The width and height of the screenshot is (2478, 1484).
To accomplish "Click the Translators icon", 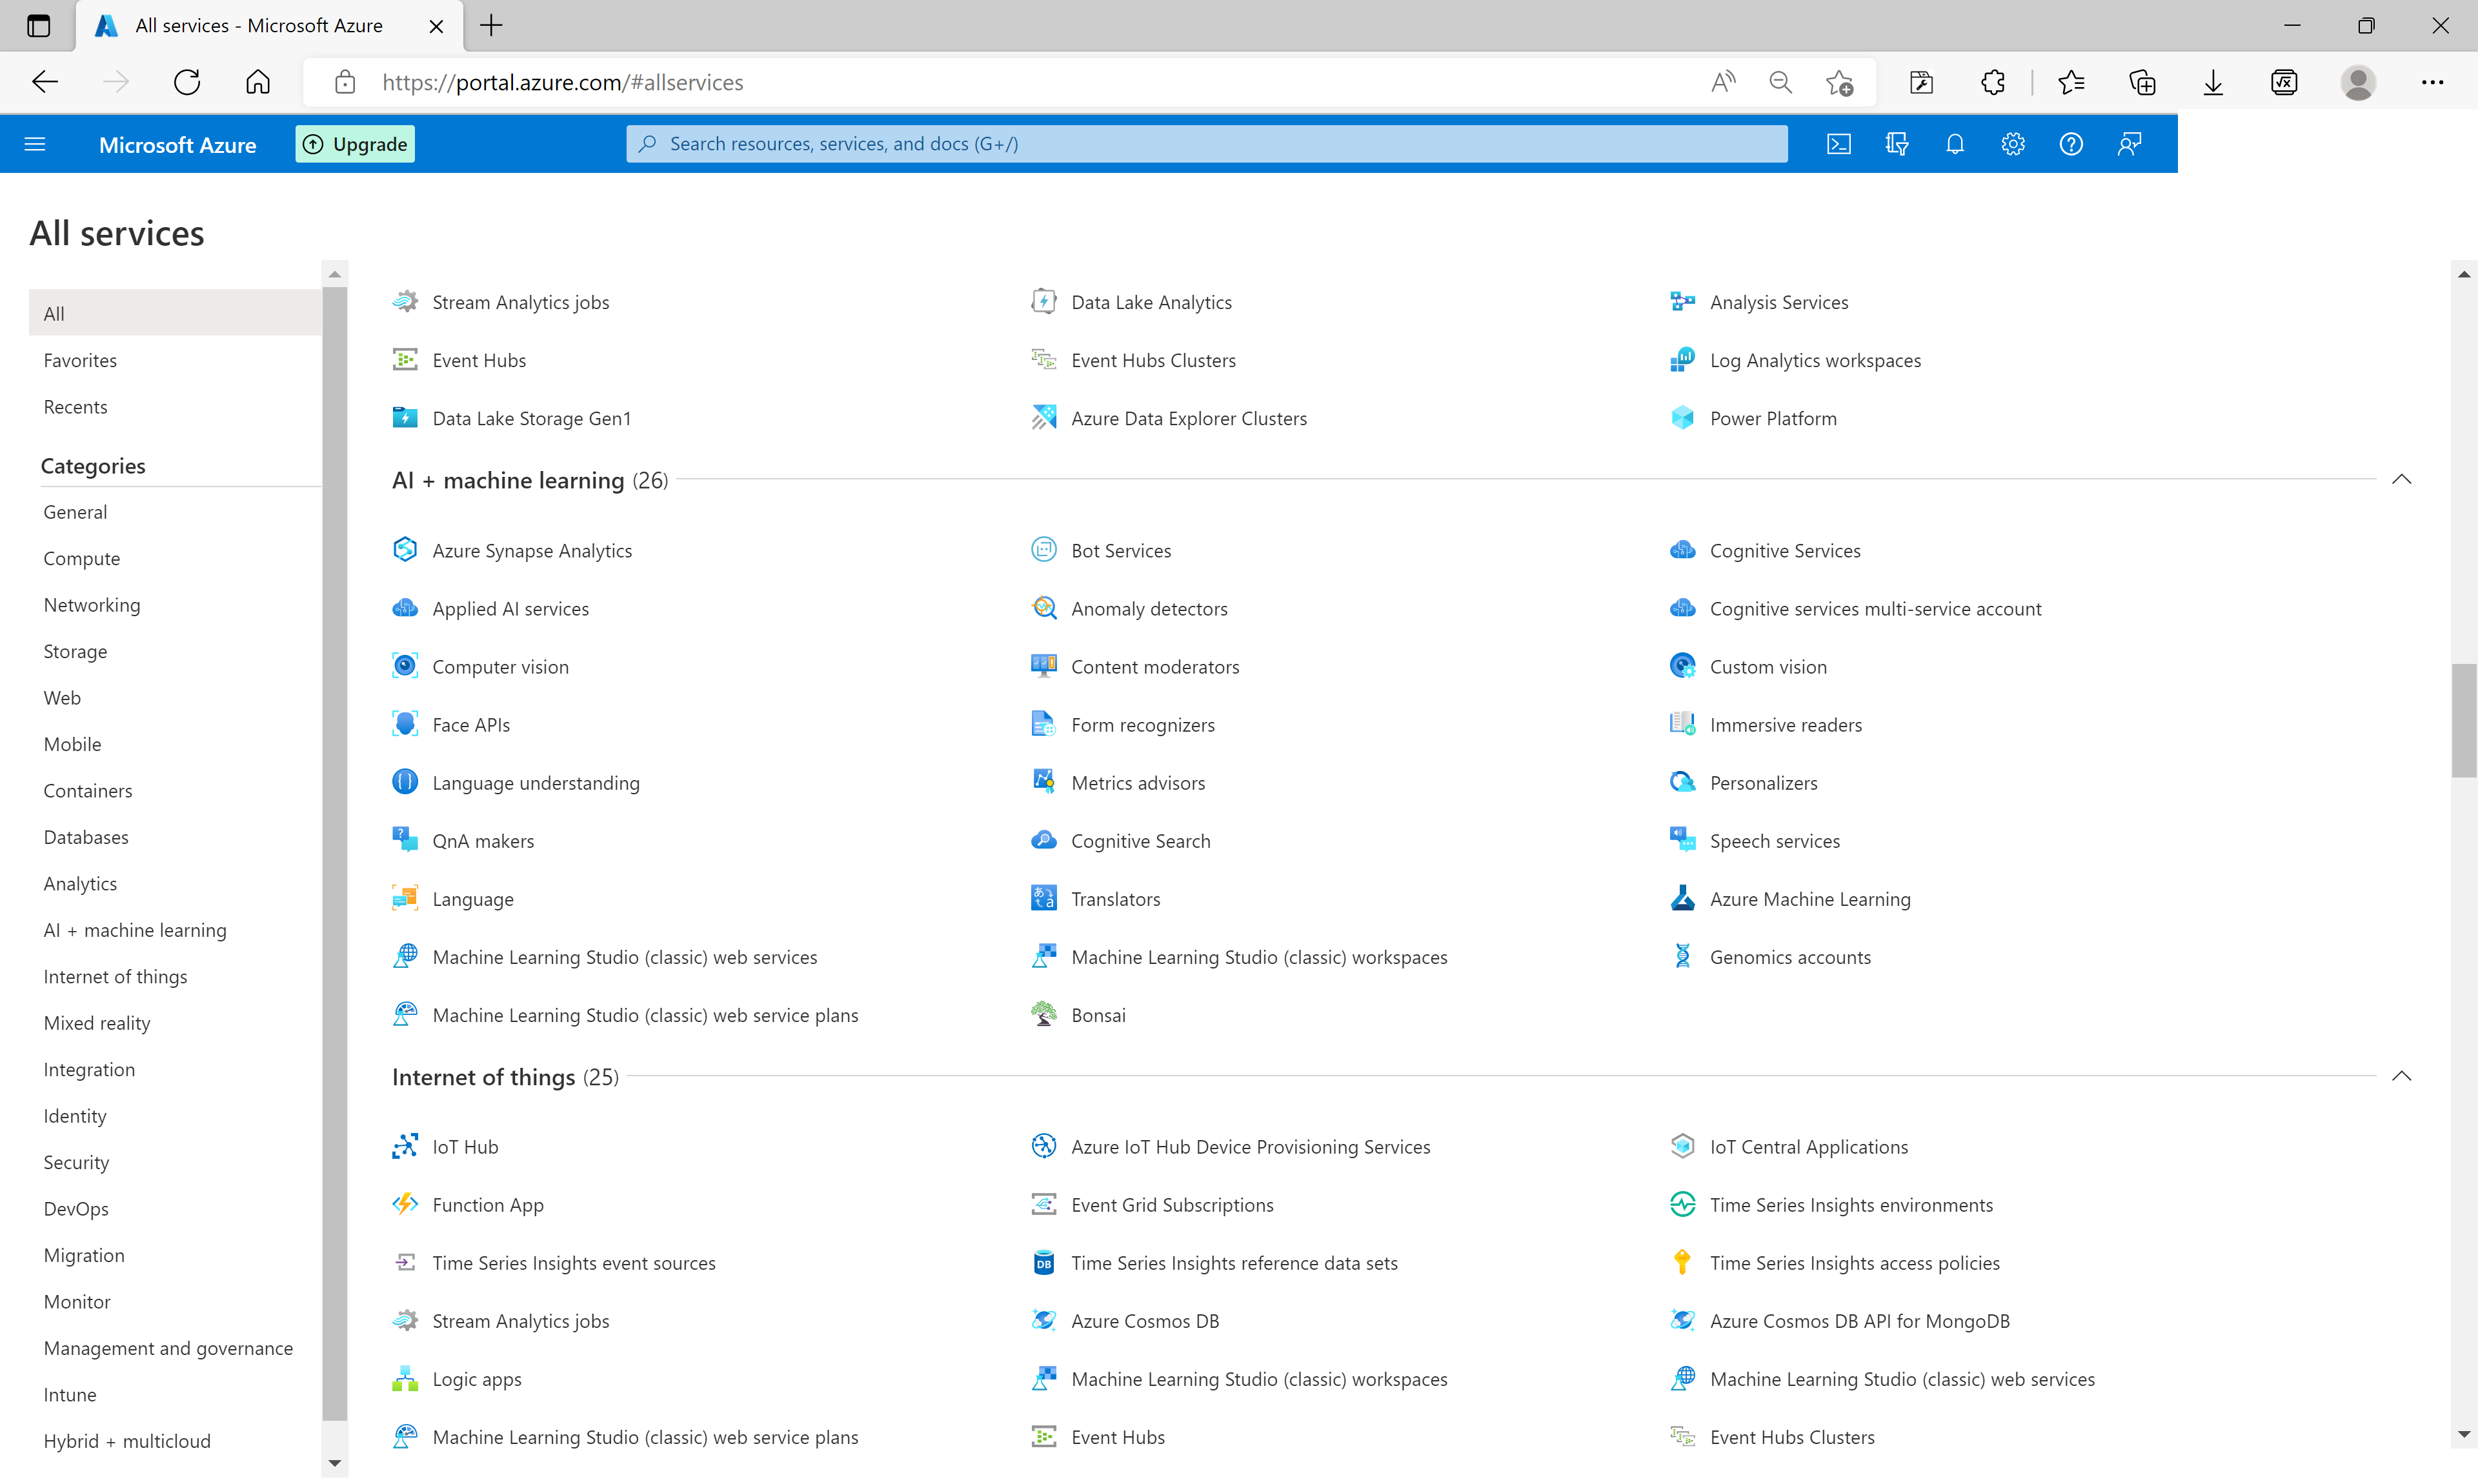I will (x=1043, y=898).
